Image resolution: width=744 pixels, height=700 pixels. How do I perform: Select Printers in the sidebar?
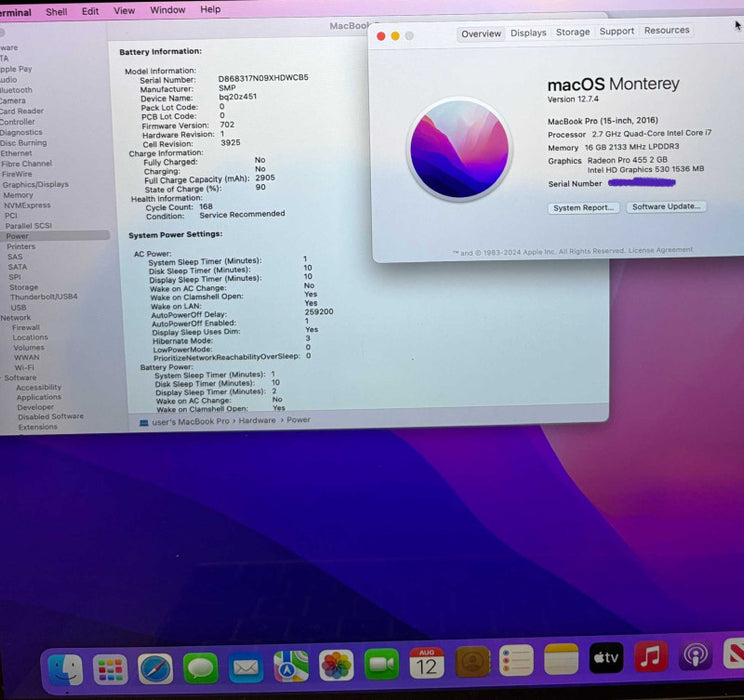(21, 246)
